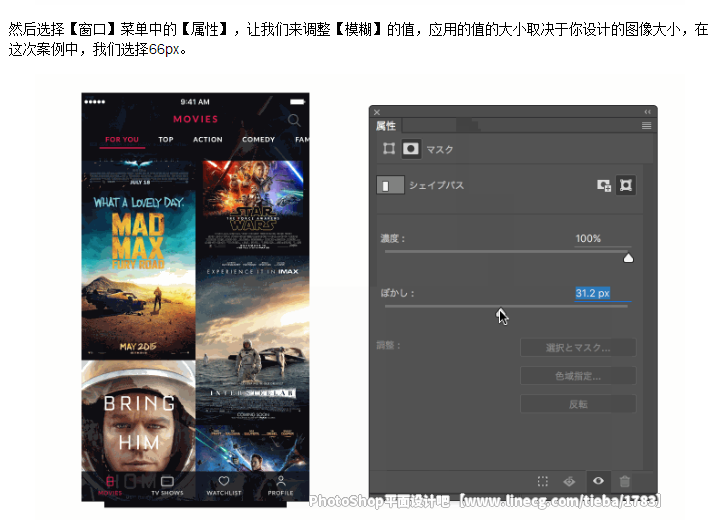Click the 選択とマスク button
The height and width of the screenshot is (520, 717).
[x=578, y=348]
